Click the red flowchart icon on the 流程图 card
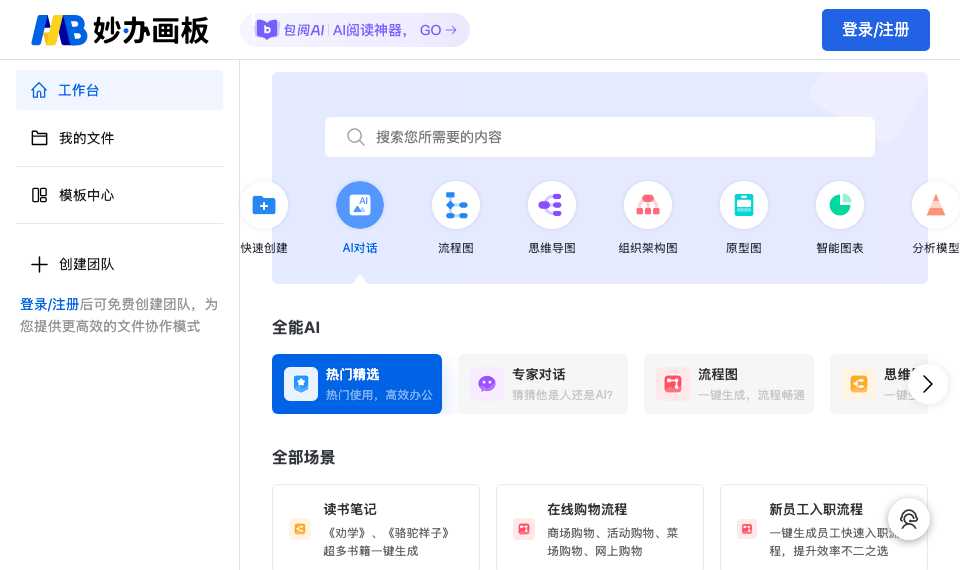Viewport: 960px width, 570px height. click(x=673, y=384)
